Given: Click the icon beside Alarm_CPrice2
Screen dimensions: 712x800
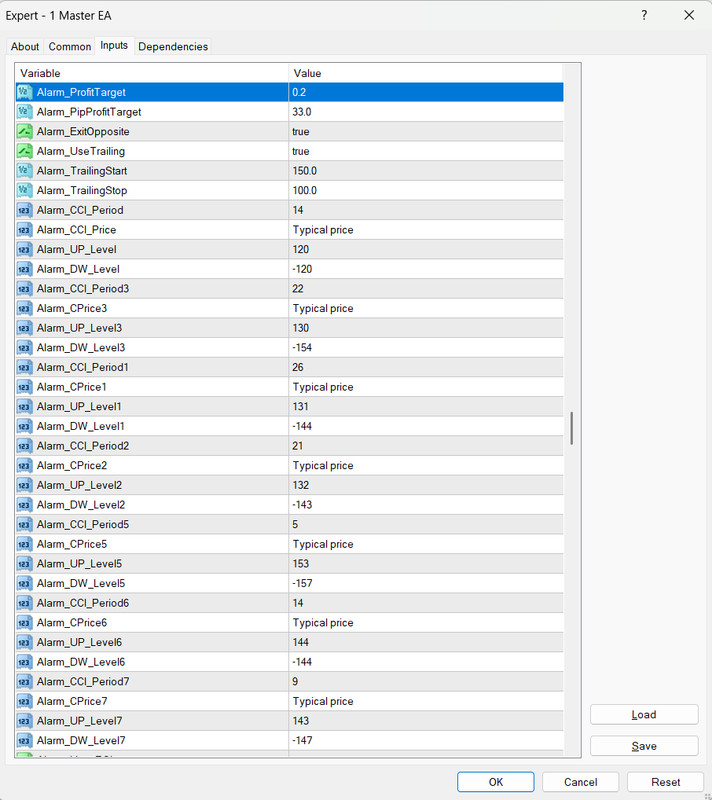Looking at the screenshot, I should [x=24, y=465].
